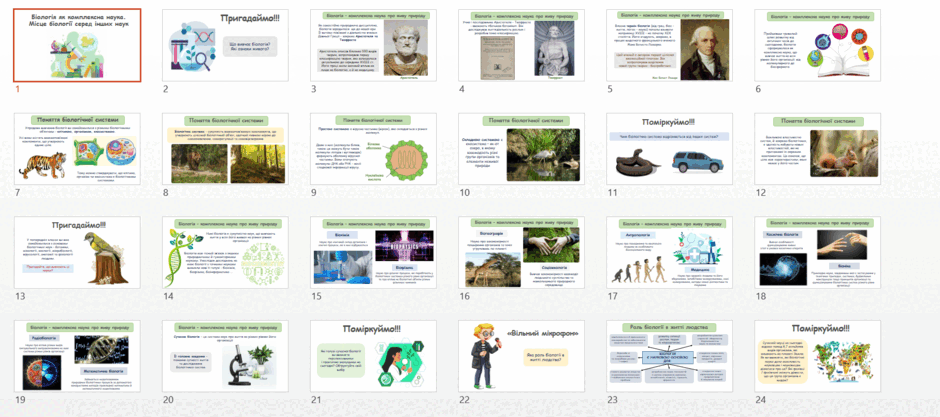Click slide 18 "Космічна біологія" with touching hands
The image size is (940, 417).
pos(818,252)
